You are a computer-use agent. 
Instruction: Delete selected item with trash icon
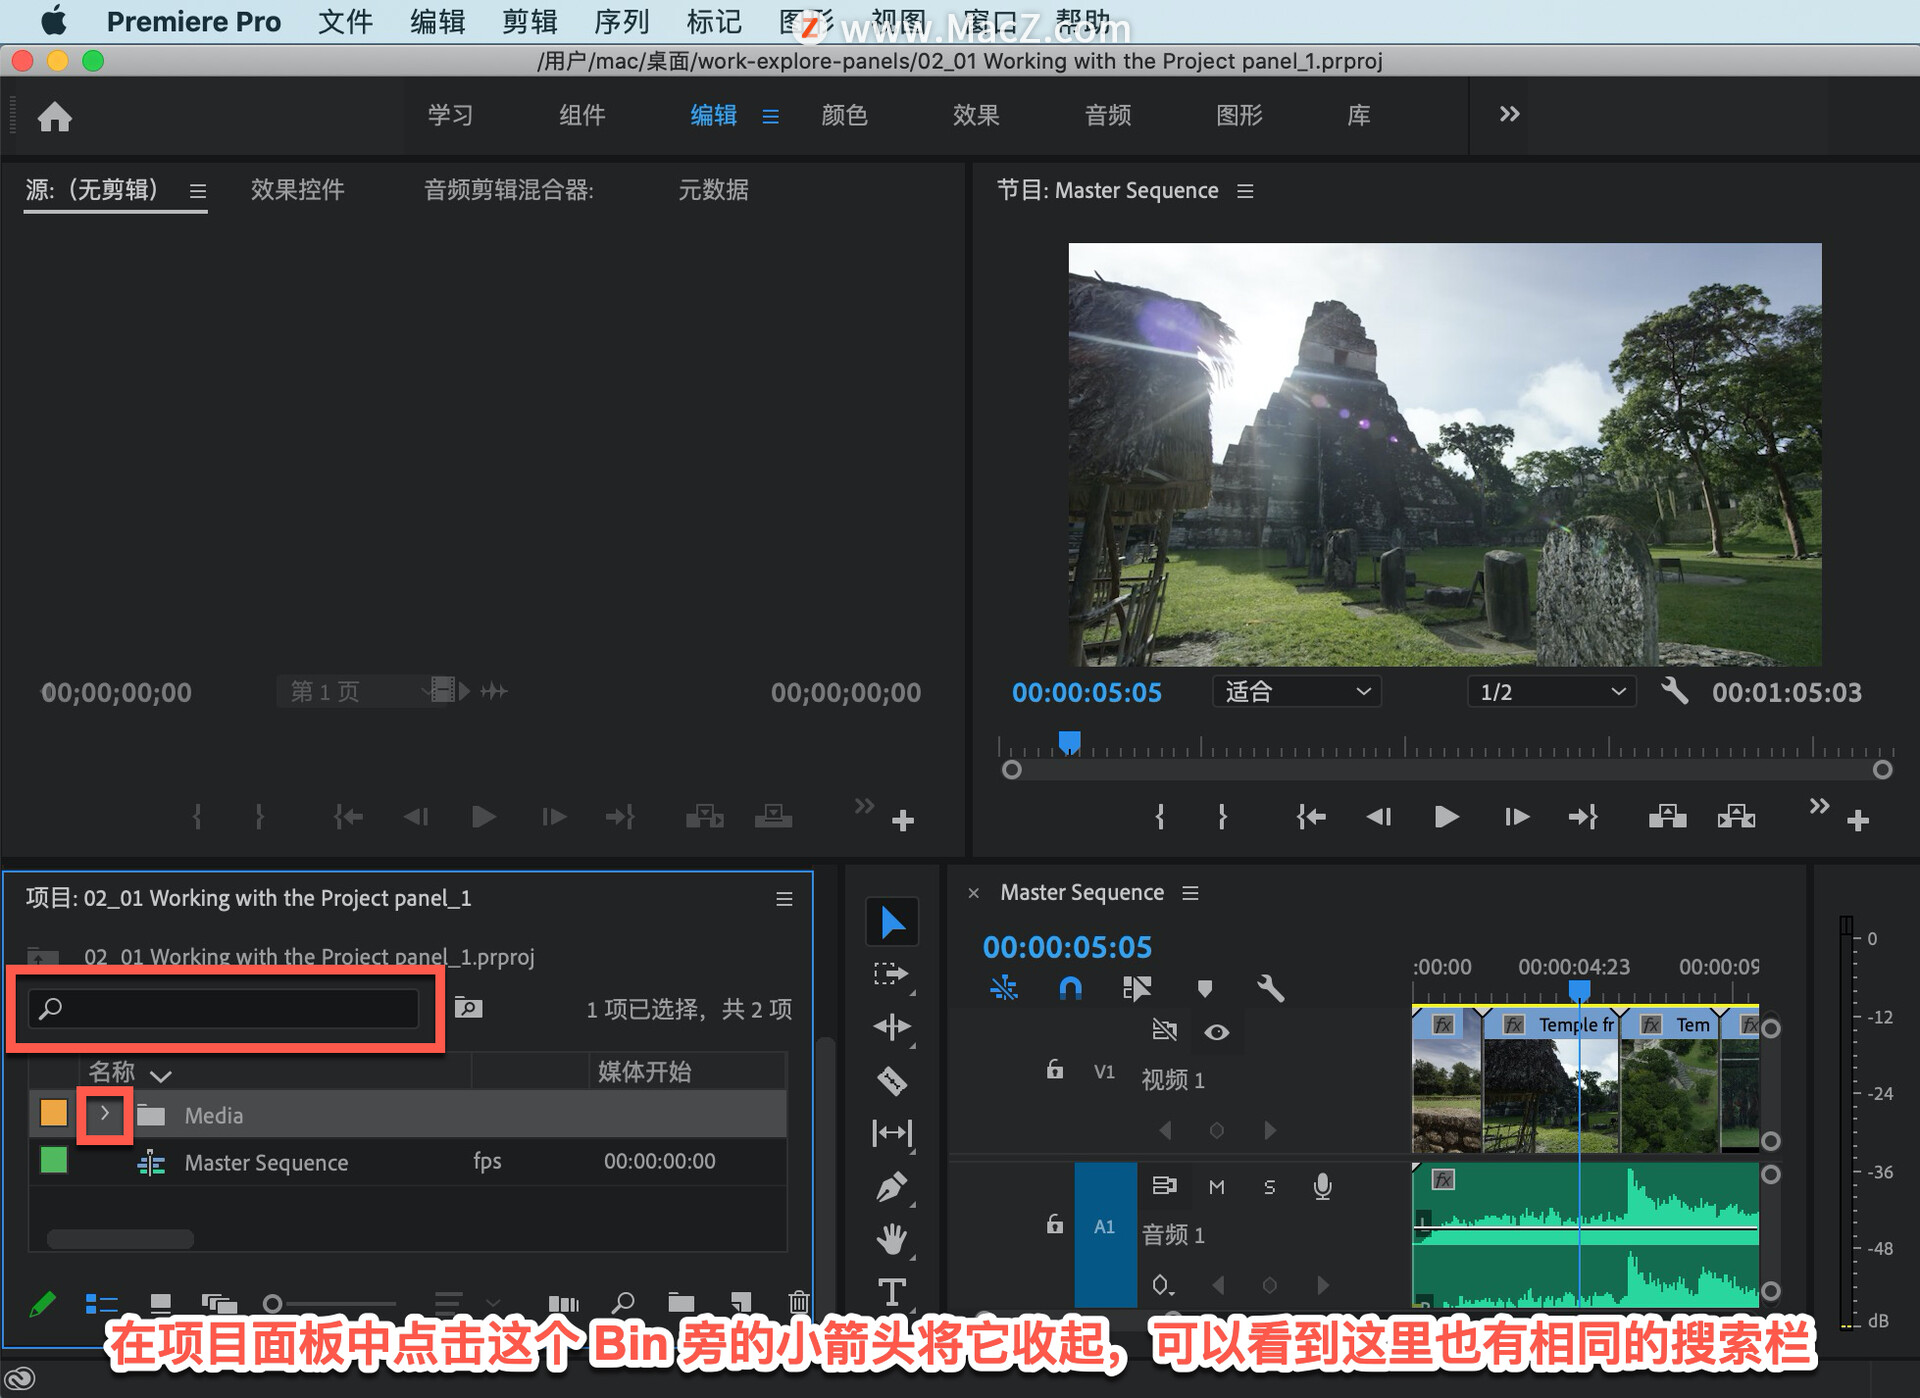click(x=798, y=1302)
